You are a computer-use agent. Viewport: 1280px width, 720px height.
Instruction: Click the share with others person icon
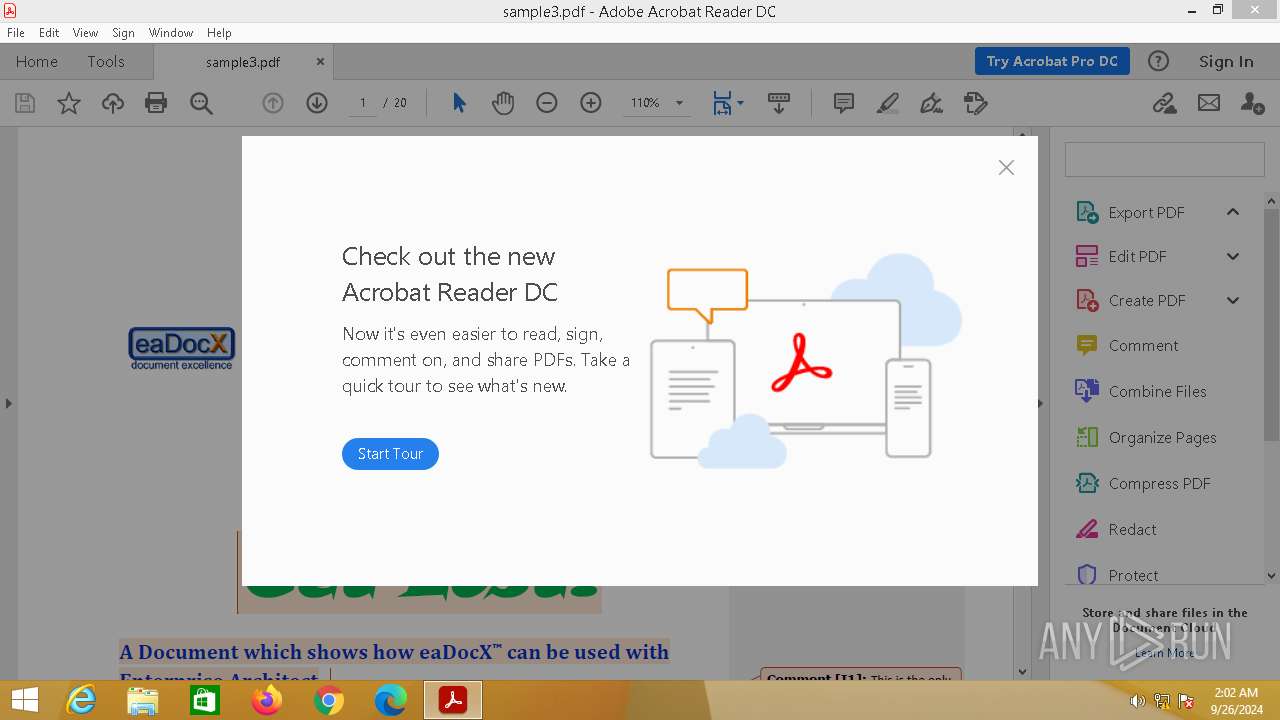(x=1252, y=103)
